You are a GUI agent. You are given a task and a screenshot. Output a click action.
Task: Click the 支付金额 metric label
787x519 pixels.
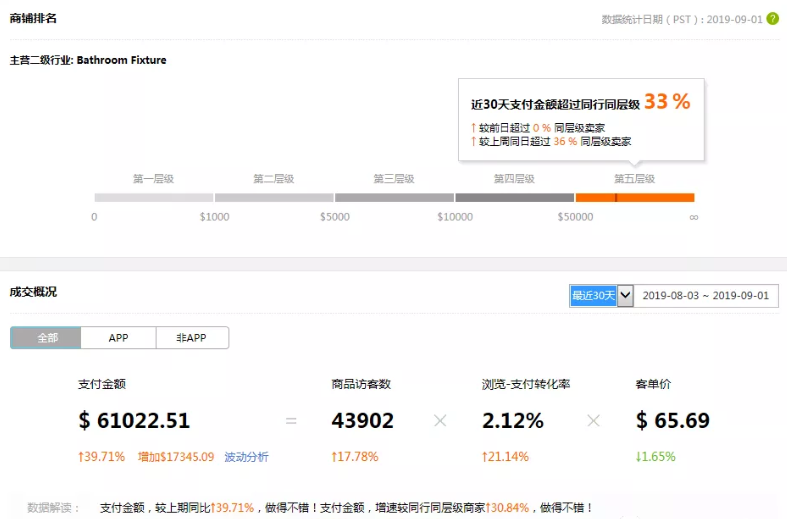(102, 384)
